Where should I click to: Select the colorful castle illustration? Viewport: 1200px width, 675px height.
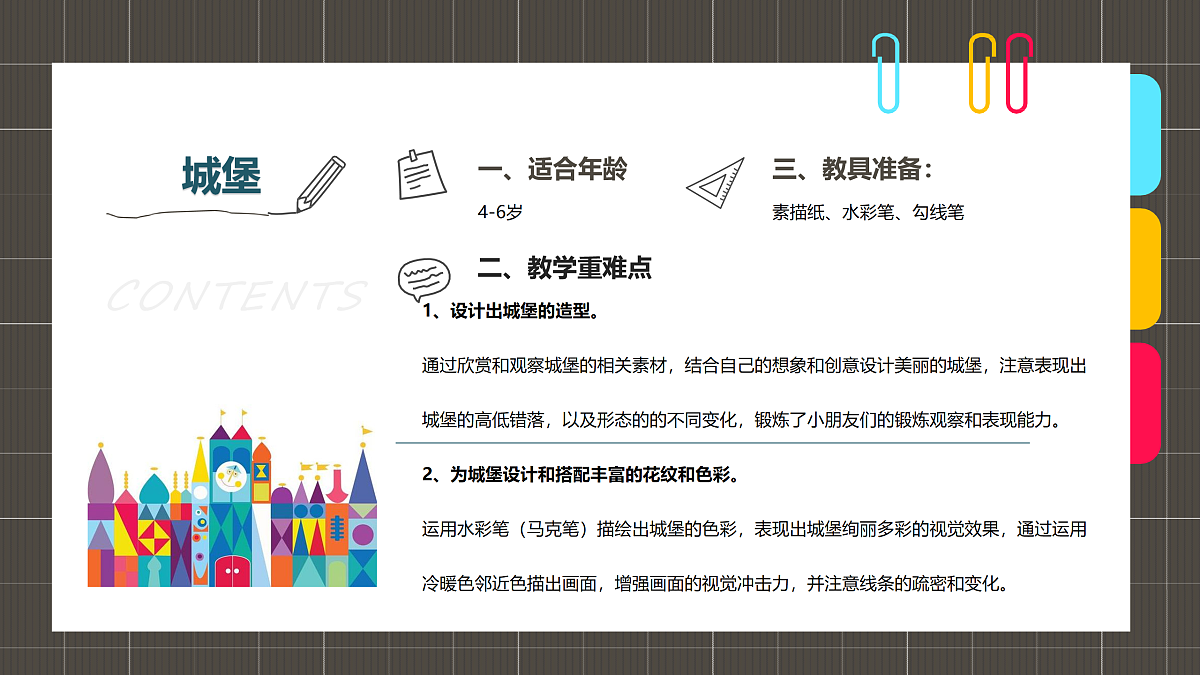(233, 497)
